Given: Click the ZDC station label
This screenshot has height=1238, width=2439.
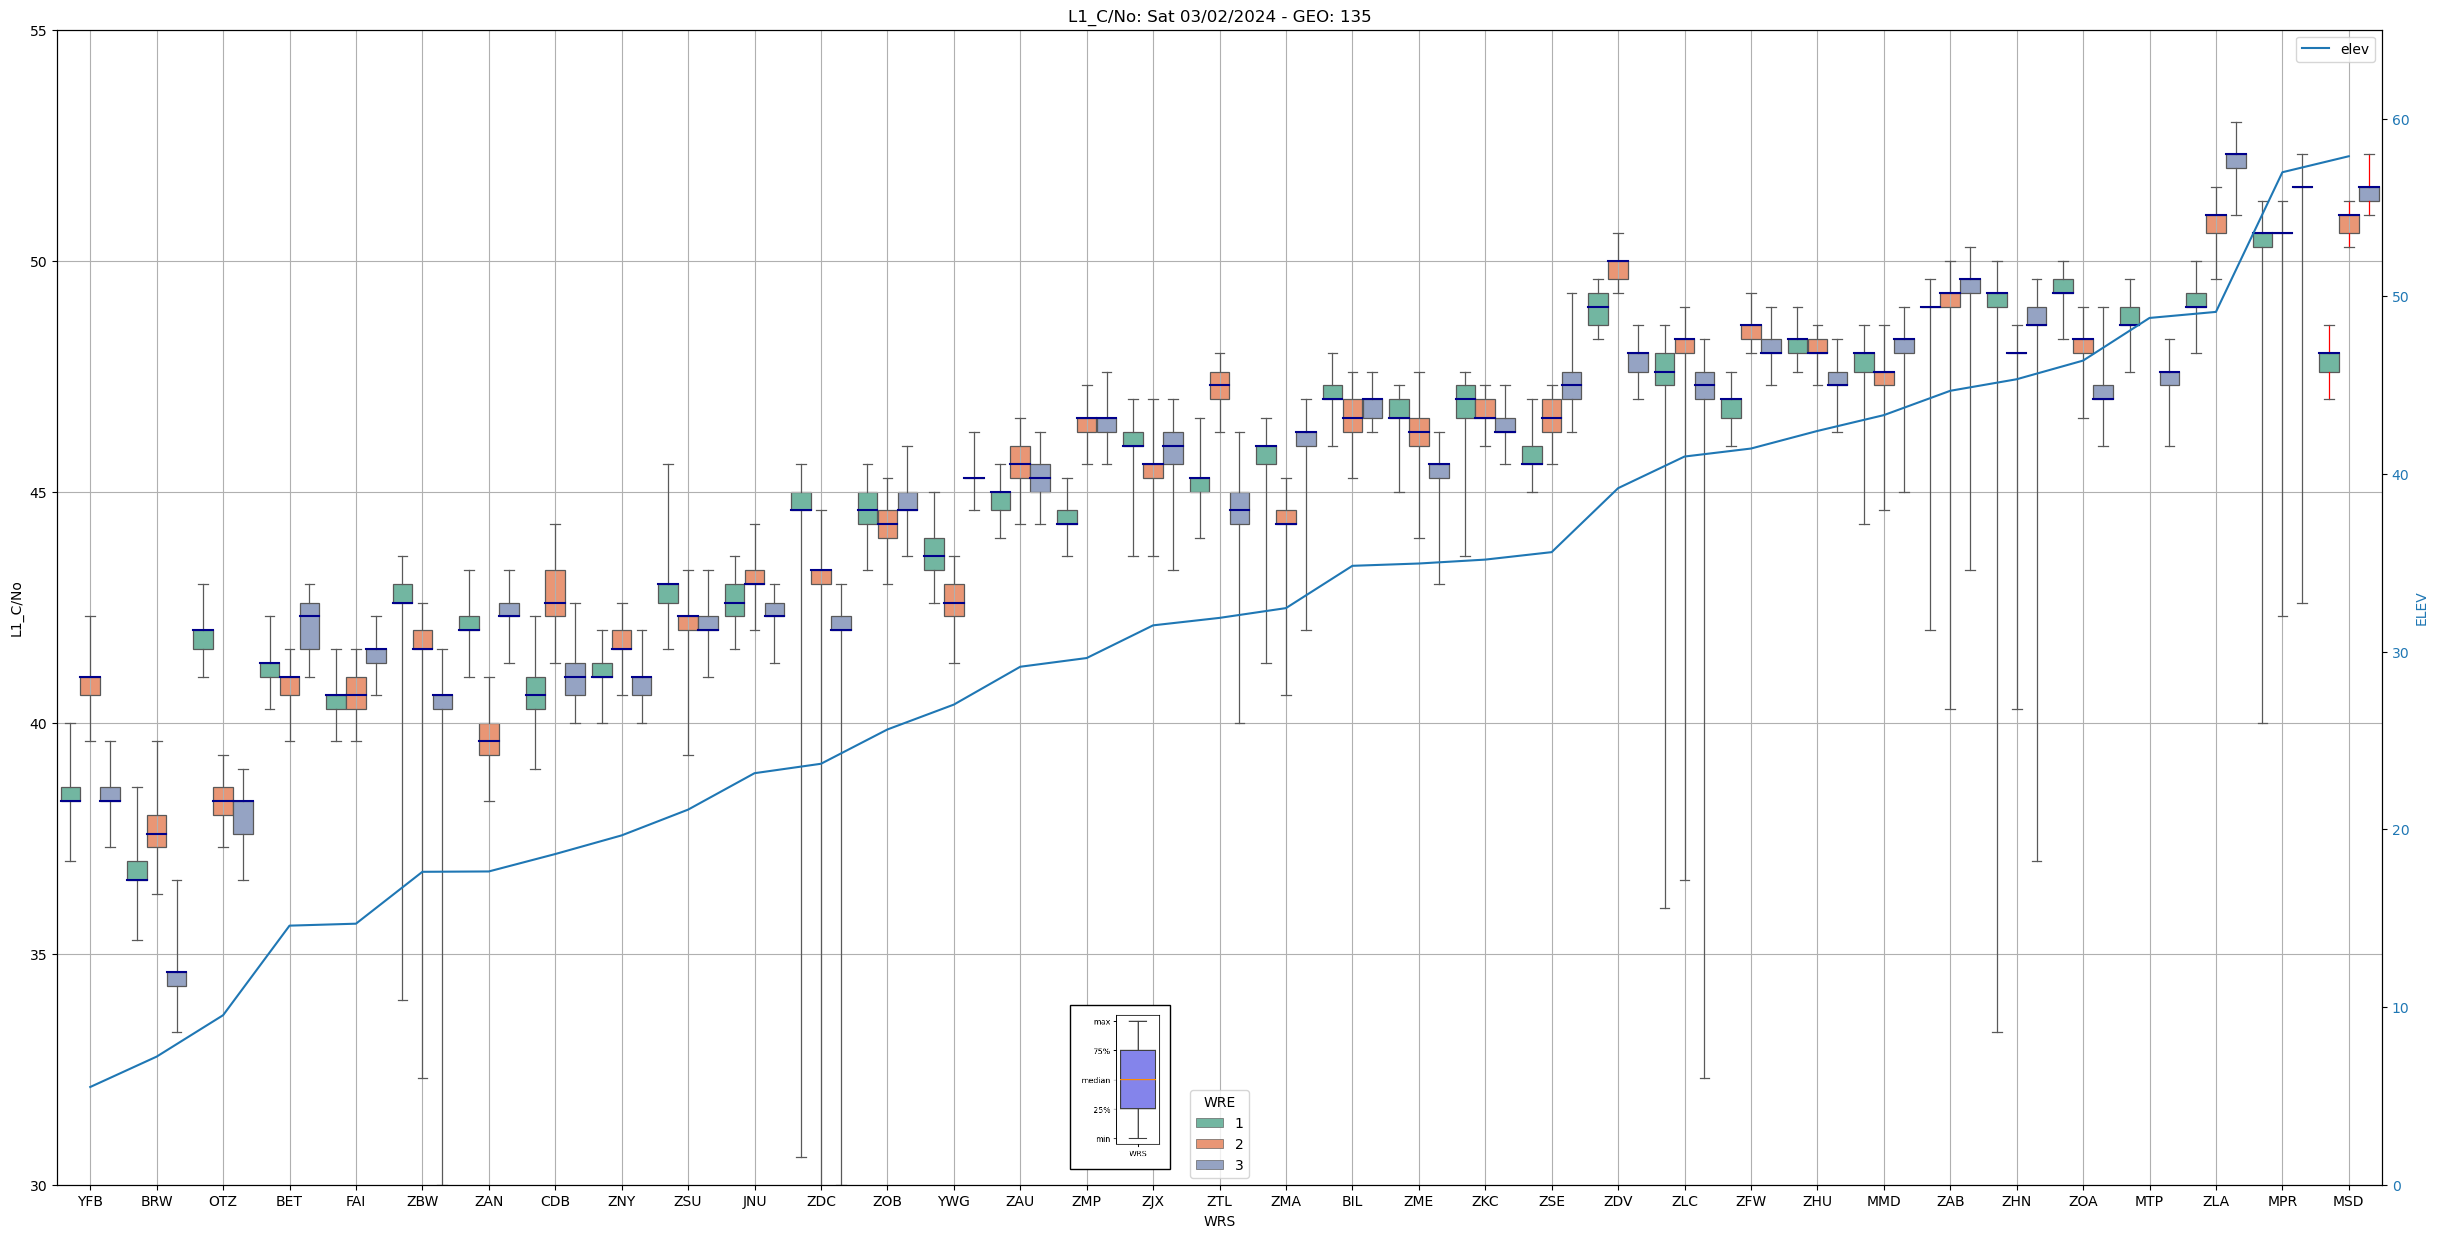Looking at the screenshot, I should tap(821, 1201).
